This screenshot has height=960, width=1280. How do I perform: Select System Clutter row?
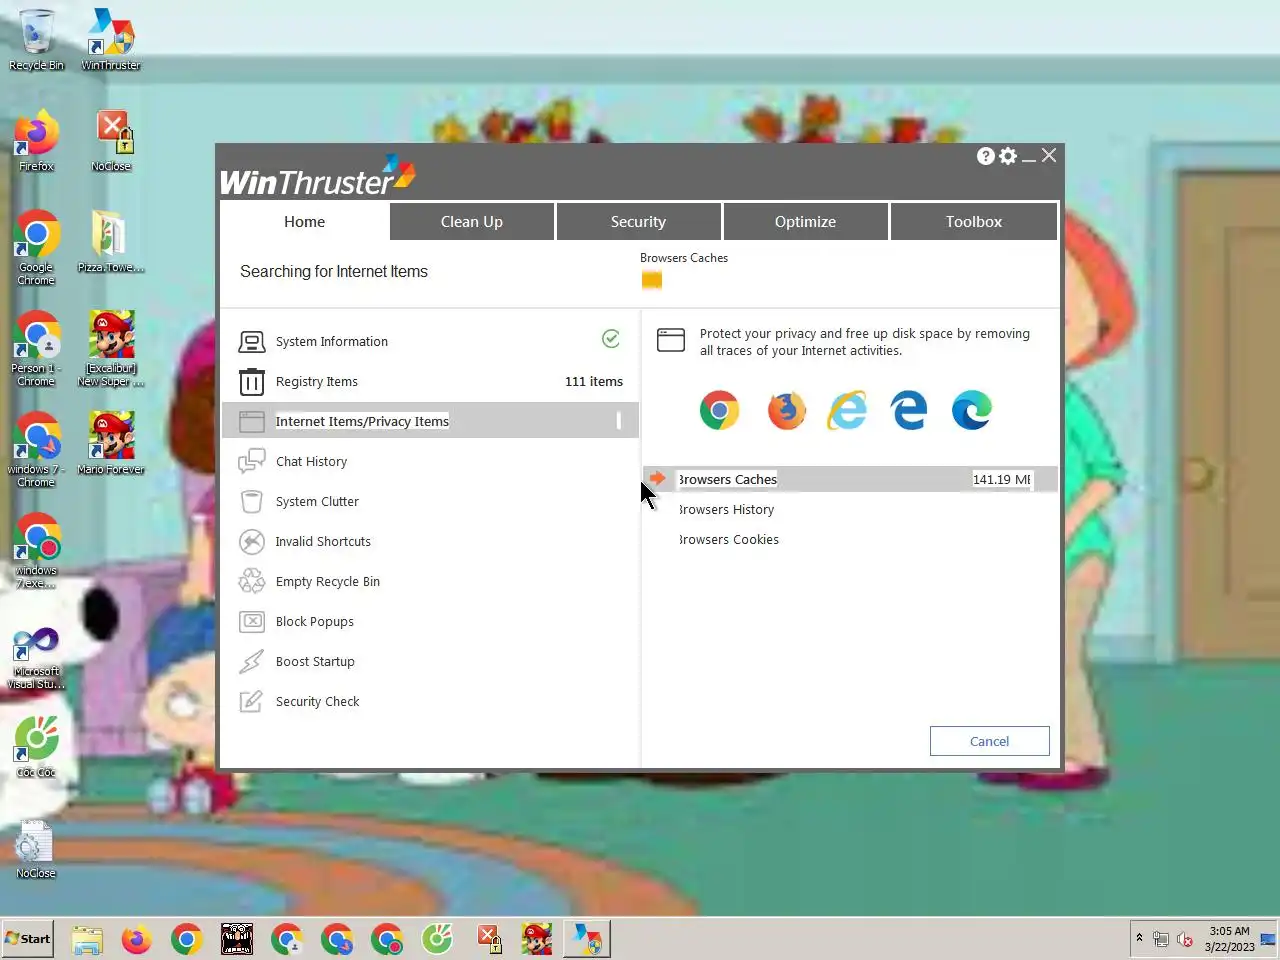[430, 501]
